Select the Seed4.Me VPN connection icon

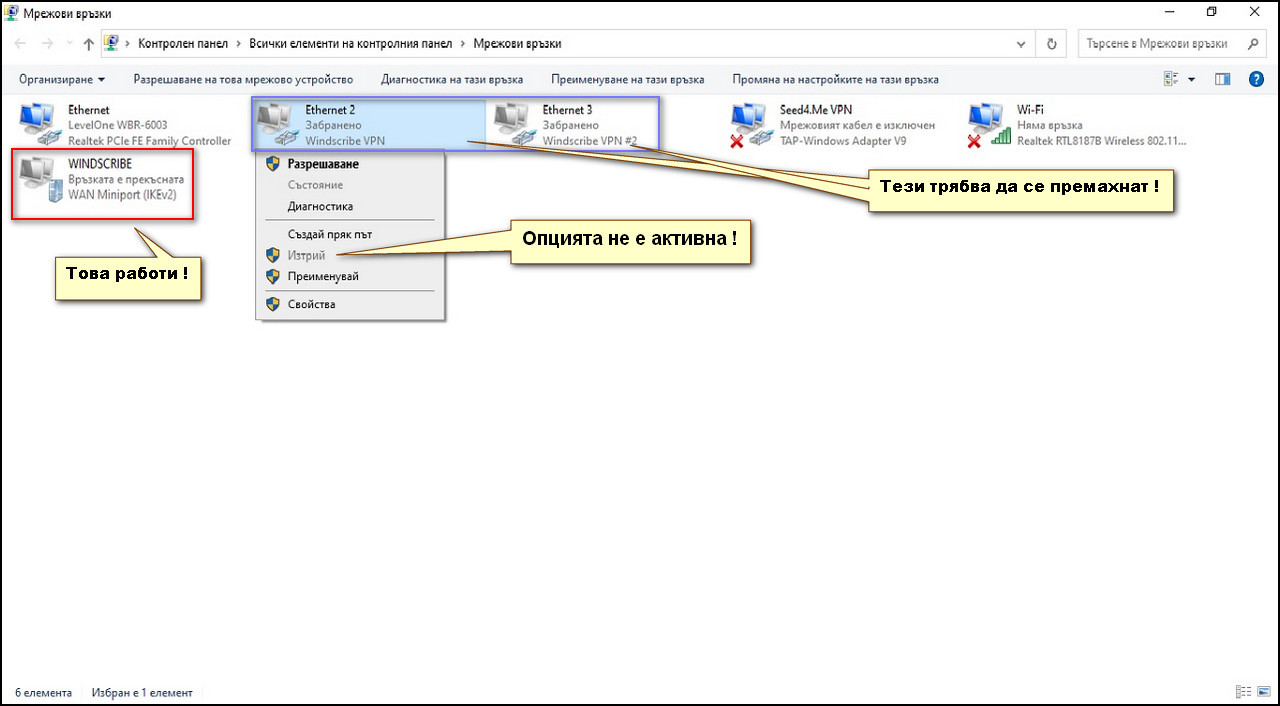(x=750, y=125)
